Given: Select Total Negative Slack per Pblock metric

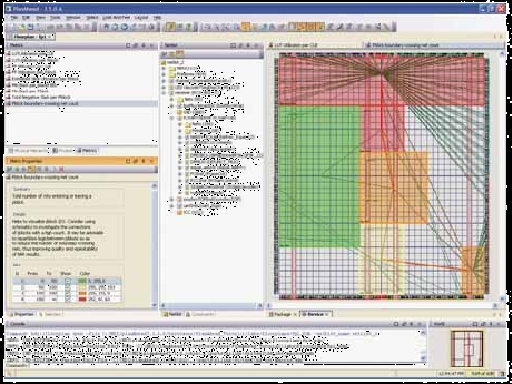Looking at the screenshot, I should (41, 97).
